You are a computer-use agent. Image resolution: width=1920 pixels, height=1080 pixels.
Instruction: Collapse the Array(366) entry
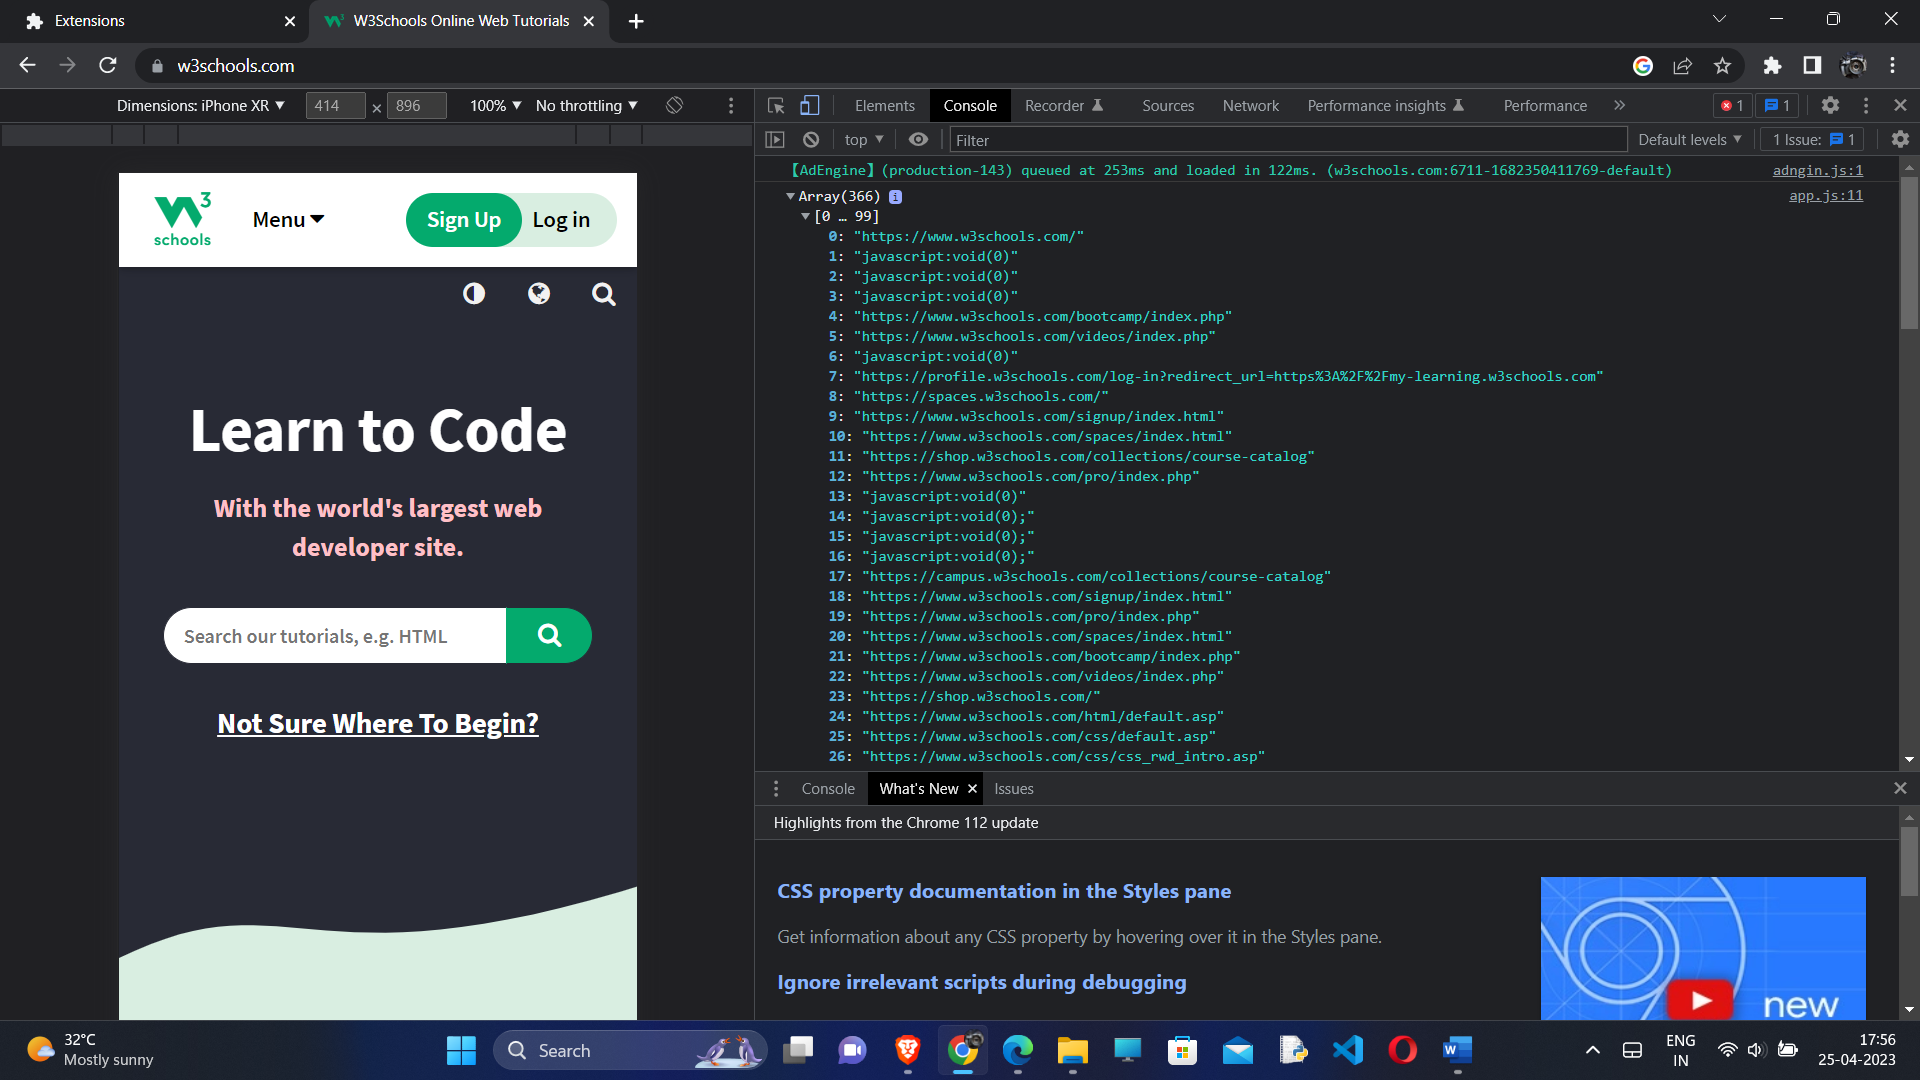(790, 196)
